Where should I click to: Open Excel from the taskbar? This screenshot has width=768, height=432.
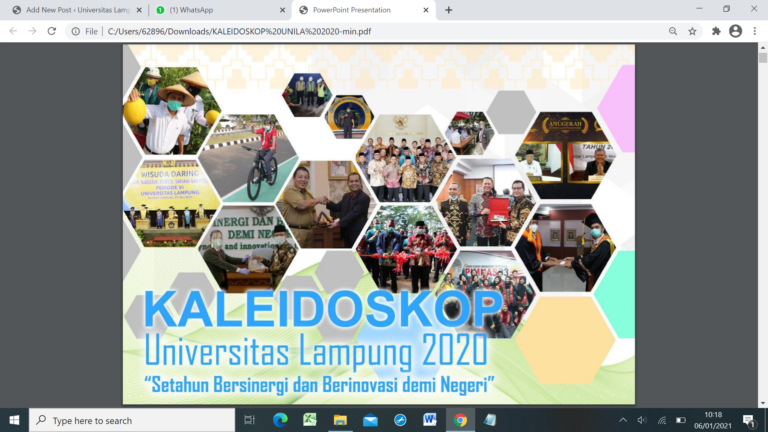tap(310, 420)
